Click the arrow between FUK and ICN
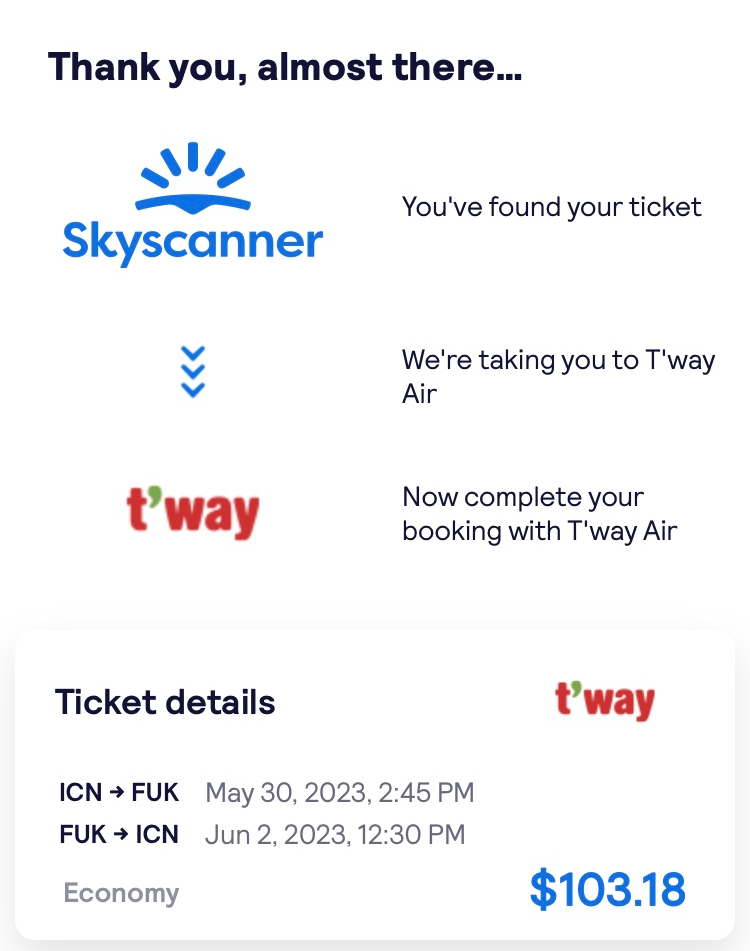The image size is (750, 951). click(x=121, y=835)
